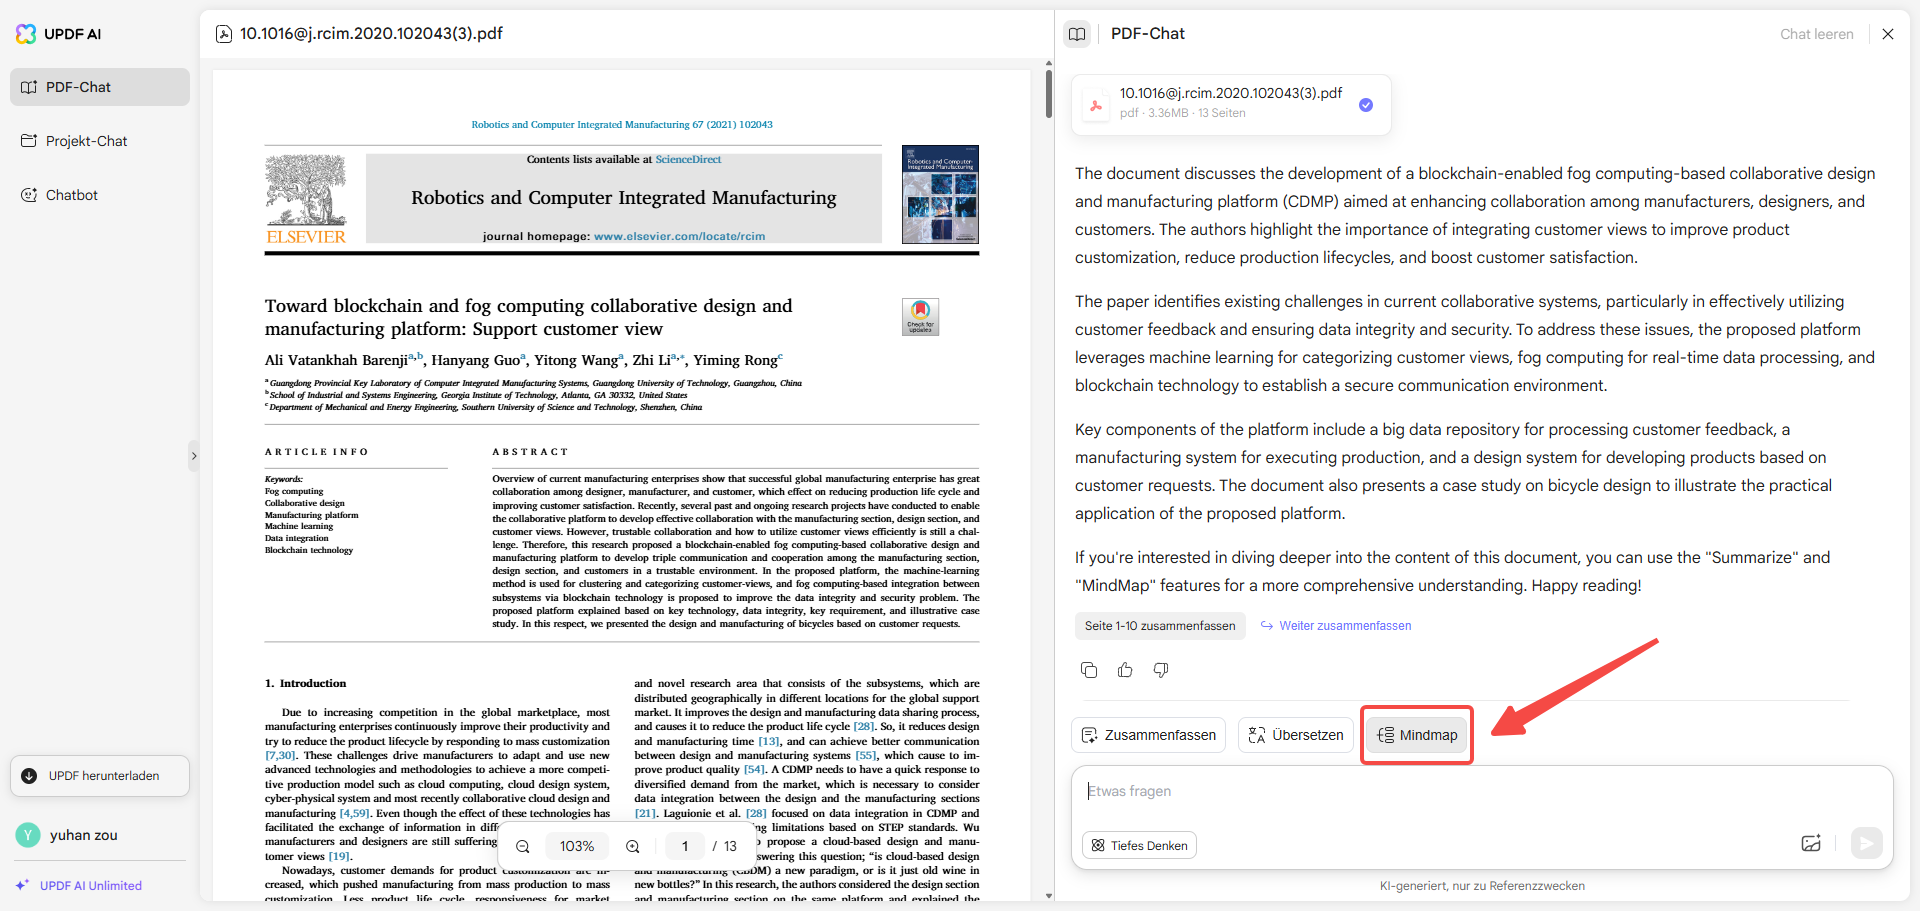Click the Etwas fragen text input

click(x=1482, y=792)
